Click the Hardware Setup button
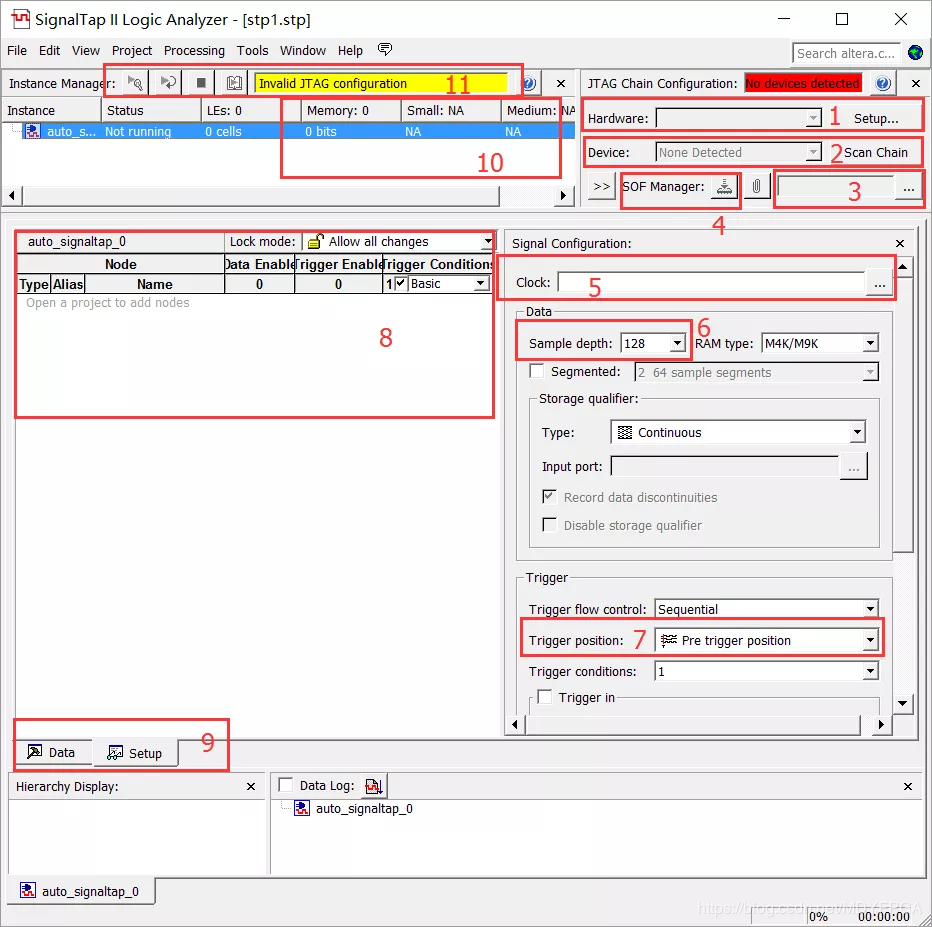Image resolution: width=932 pixels, height=927 pixels. pyautogui.click(x=876, y=118)
